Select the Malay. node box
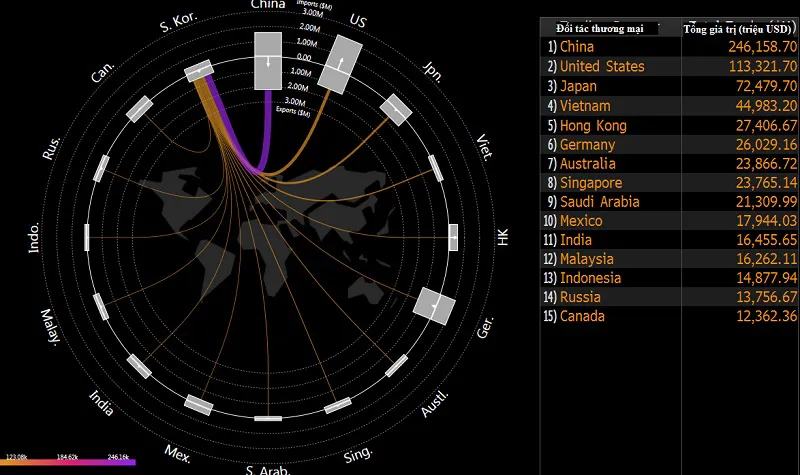800x475 pixels. coord(101,307)
